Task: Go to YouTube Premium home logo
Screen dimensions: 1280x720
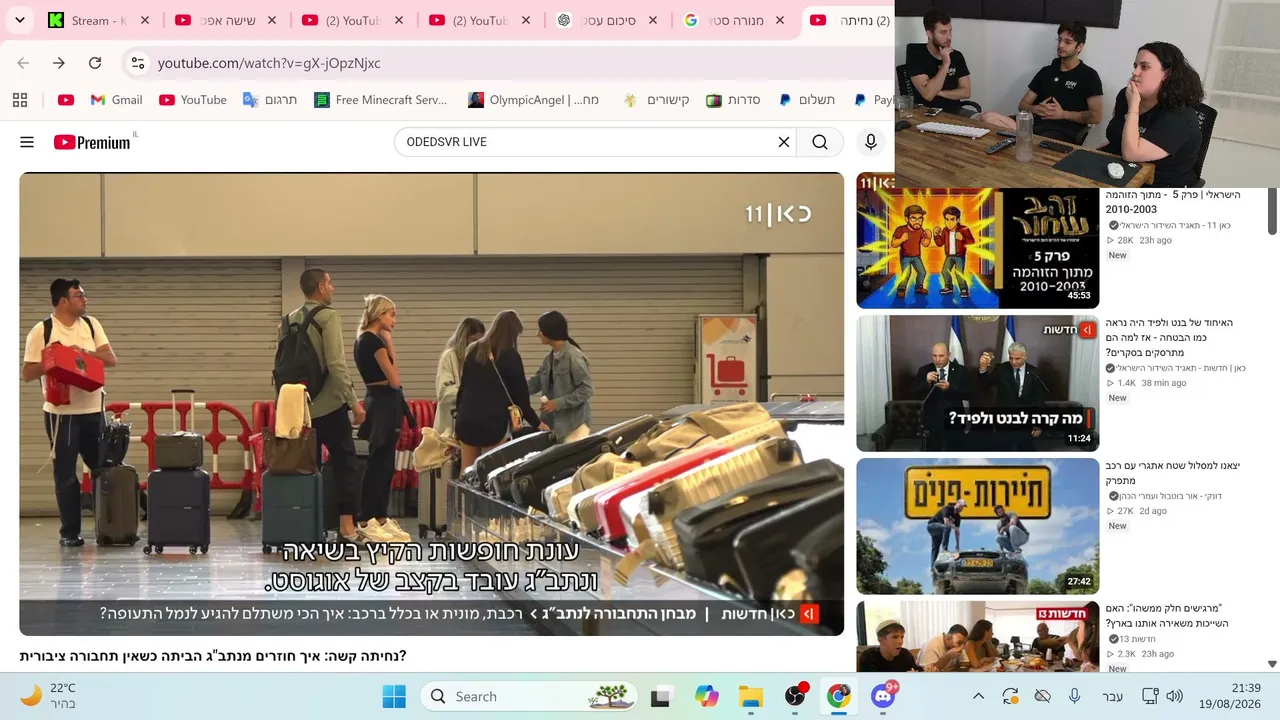Action: (x=92, y=142)
